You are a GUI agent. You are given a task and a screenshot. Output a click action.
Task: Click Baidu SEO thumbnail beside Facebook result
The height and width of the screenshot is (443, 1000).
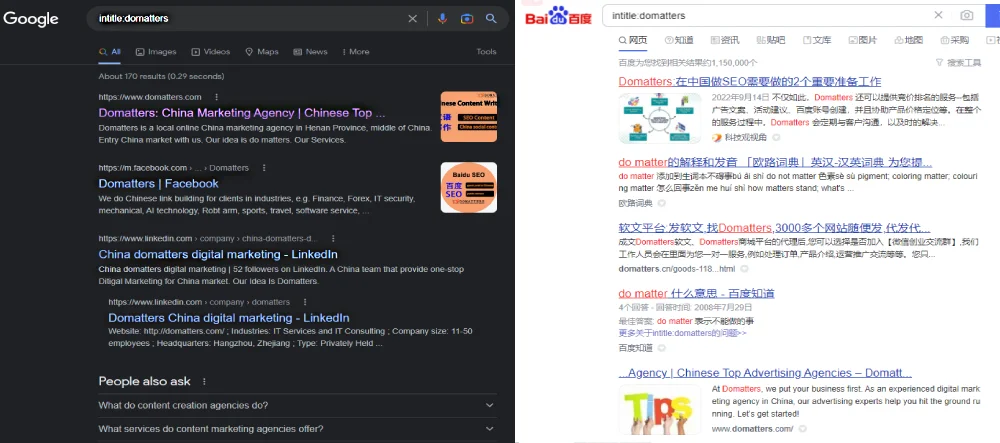(469, 187)
